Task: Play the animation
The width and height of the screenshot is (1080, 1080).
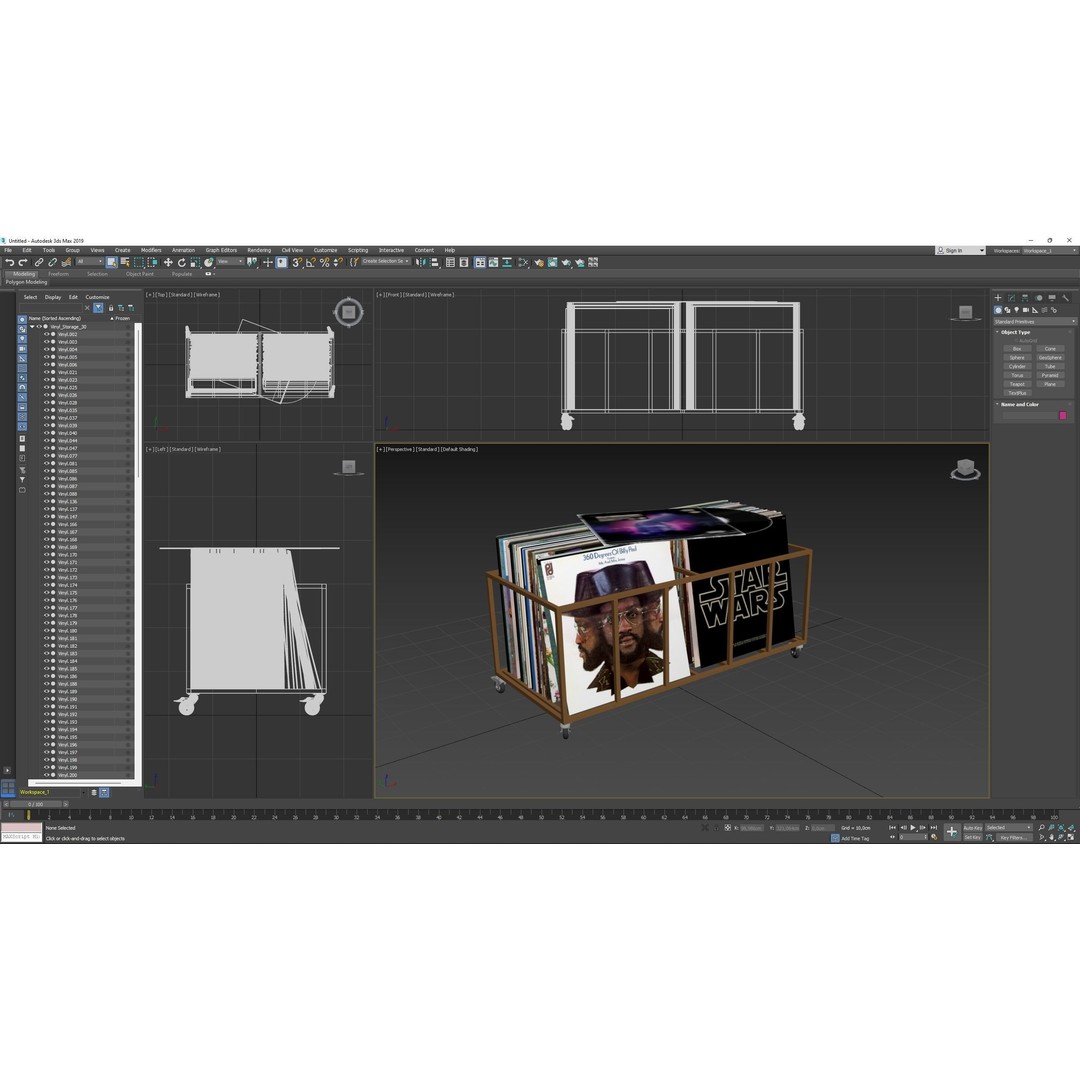Action: pos(913,828)
